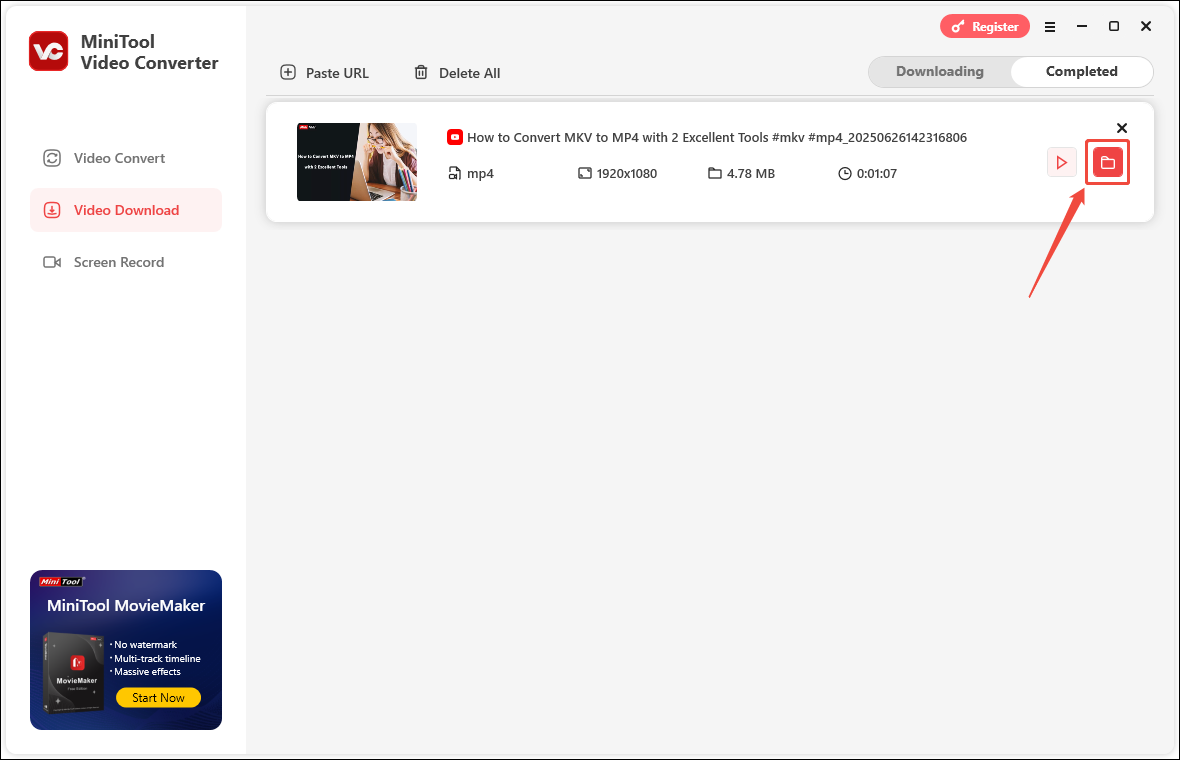1180x760 pixels.
Task: Minimize the MiniTool window
Action: (1081, 26)
